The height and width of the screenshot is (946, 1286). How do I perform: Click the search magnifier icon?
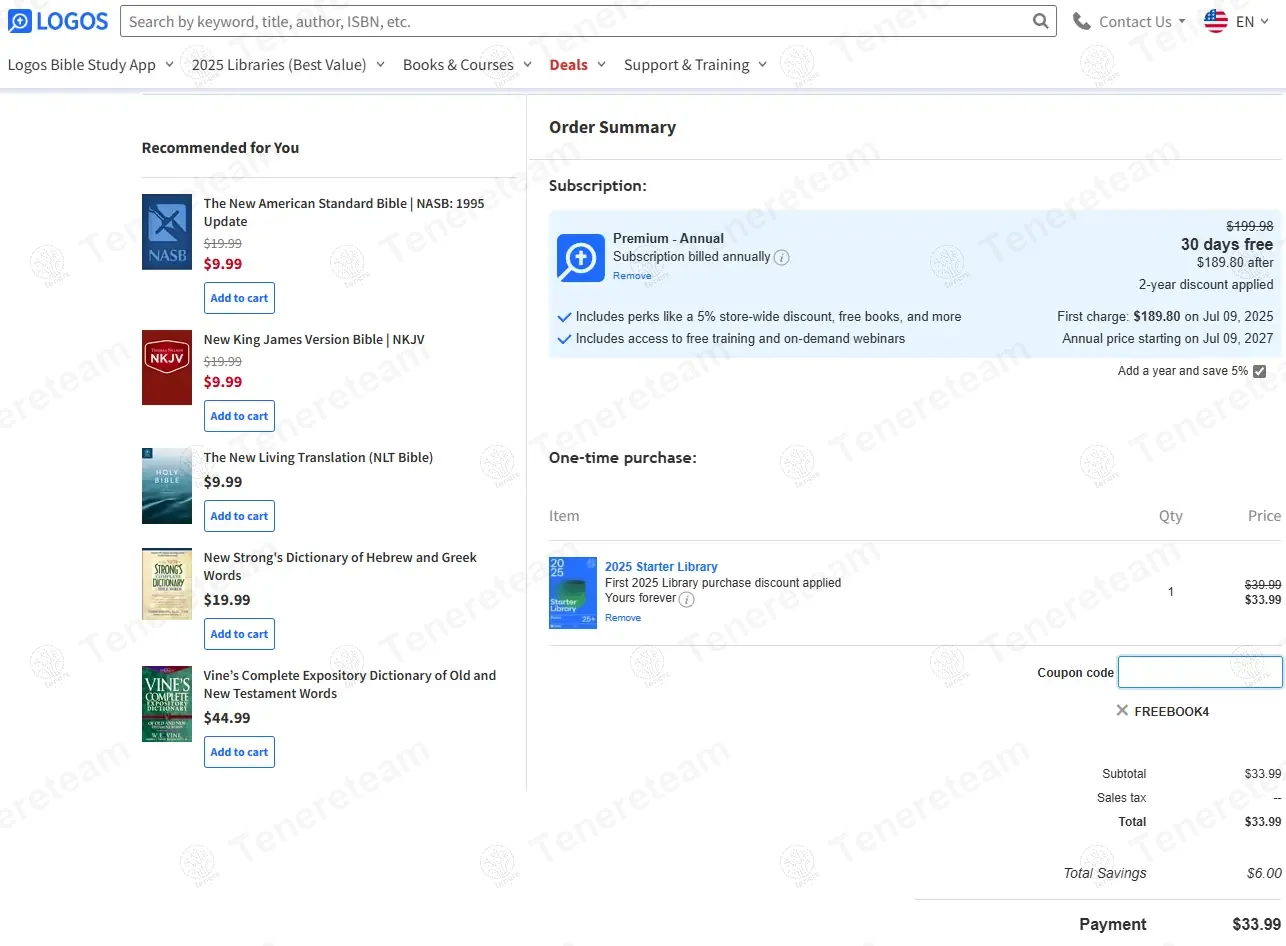click(1041, 21)
